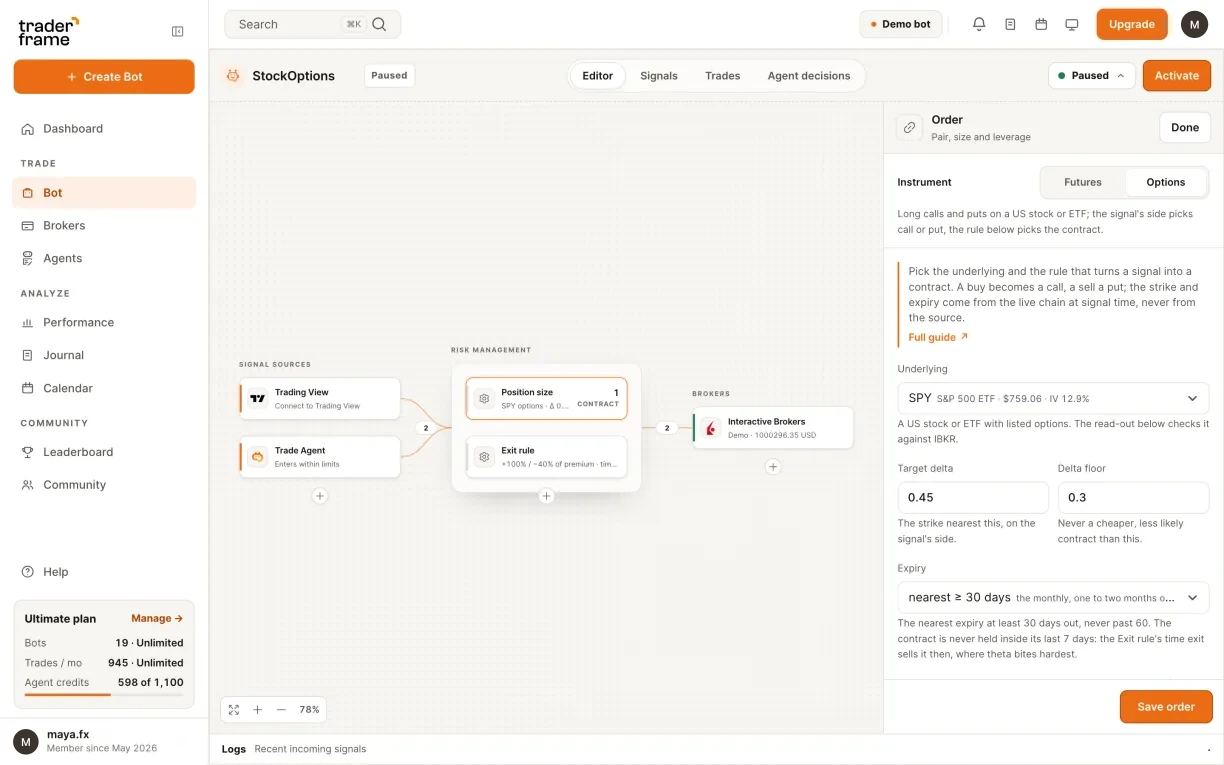Open the Paused status dropdown
The height and width of the screenshot is (765, 1224).
pos(1092,75)
